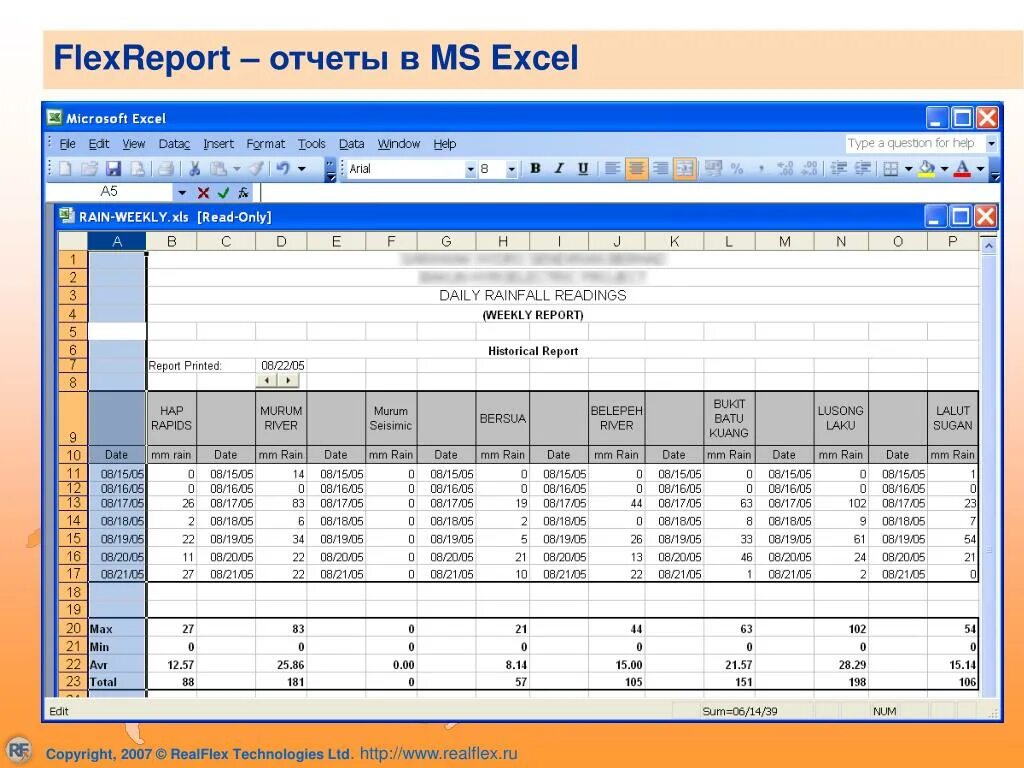The height and width of the screenshot is (768, 1024).
Task: Open the Insert menu
Action: point(218,144)
